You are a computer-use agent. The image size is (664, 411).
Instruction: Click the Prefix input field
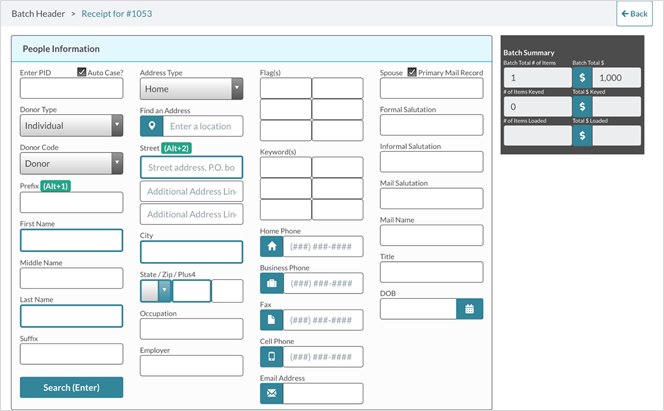pyautogui.click(x=72, y=202)
